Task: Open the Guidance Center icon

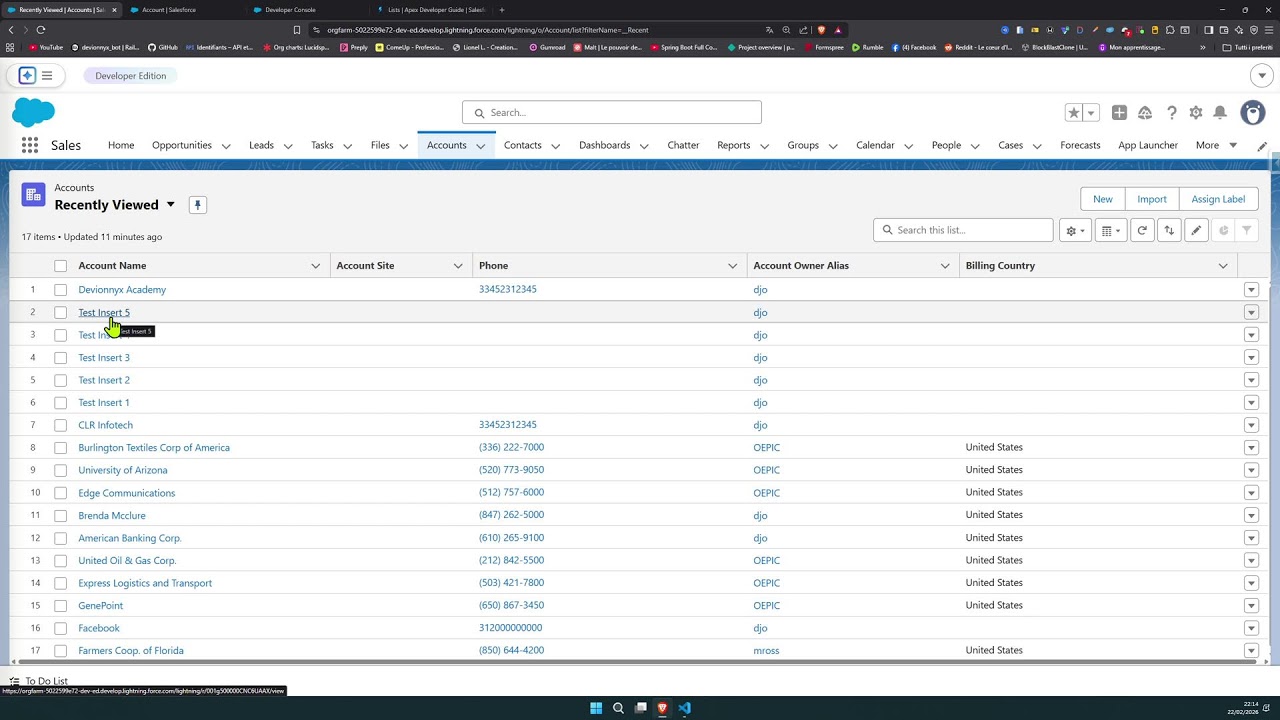Action: point(1145,113)
